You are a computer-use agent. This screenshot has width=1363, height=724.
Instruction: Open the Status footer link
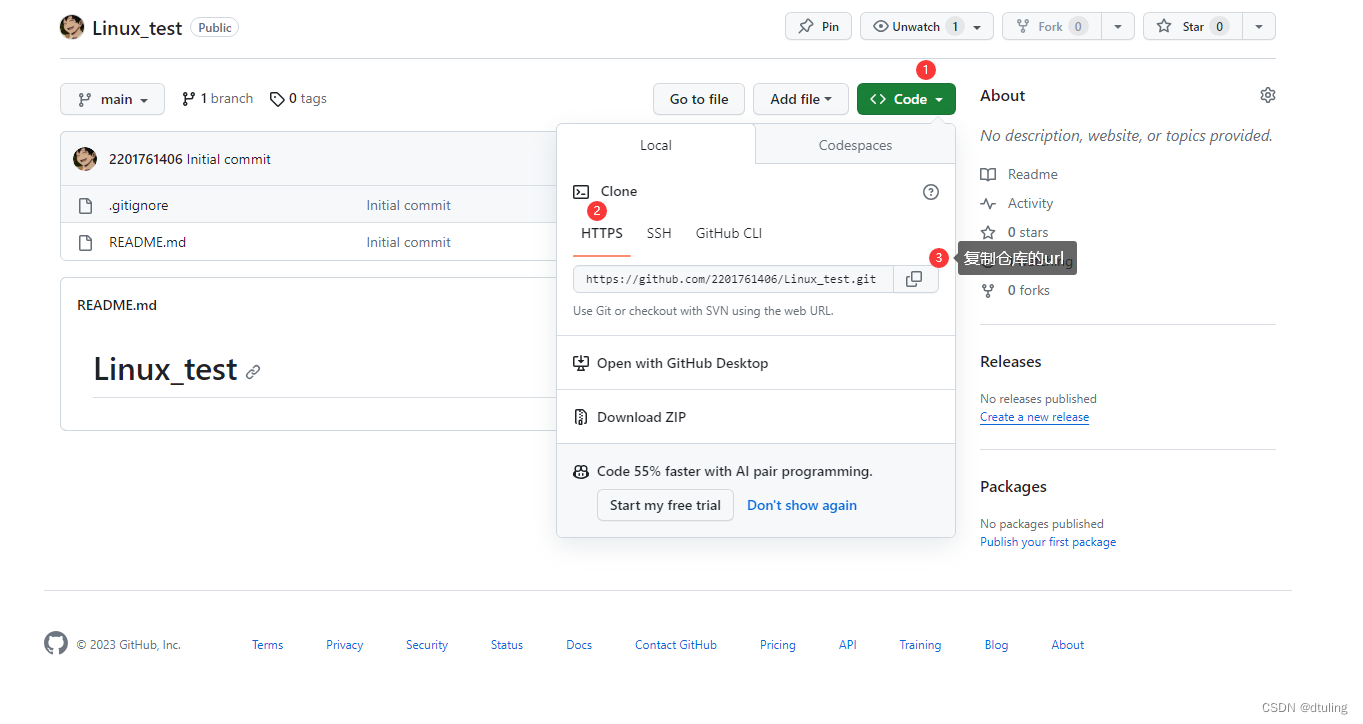coord(507,645)
